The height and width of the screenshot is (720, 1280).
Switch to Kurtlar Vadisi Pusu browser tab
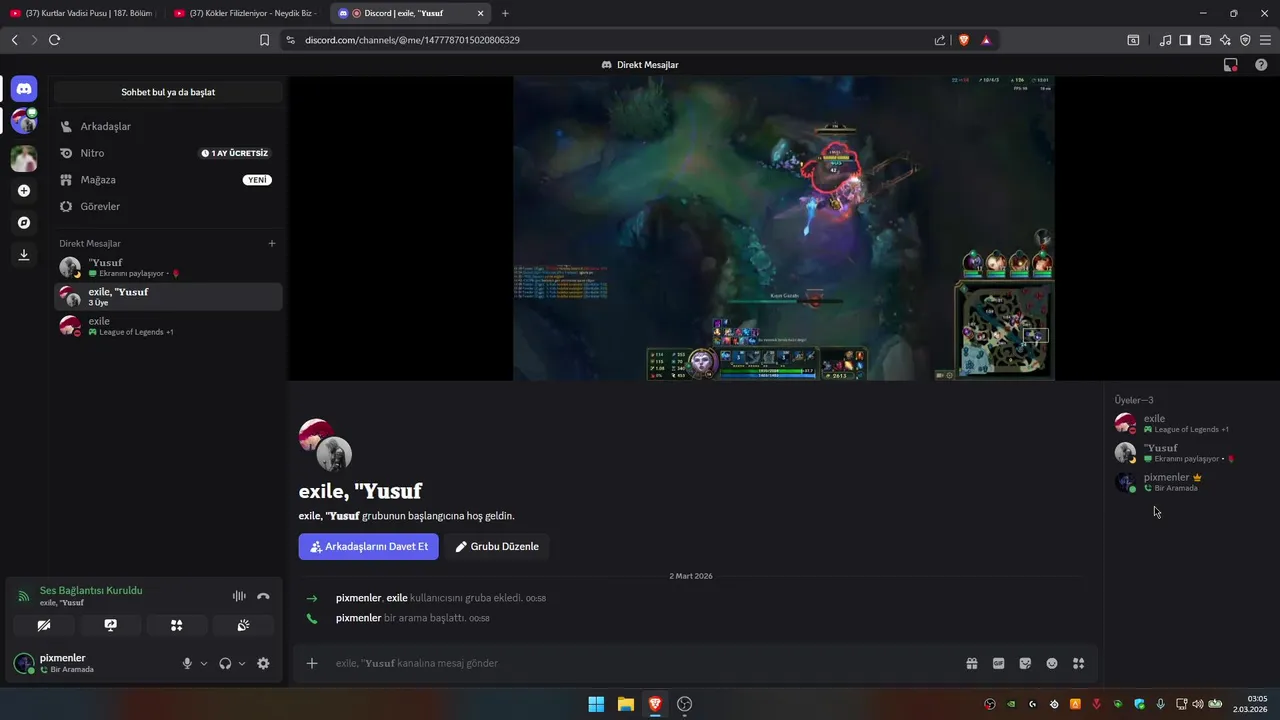(x=82, y=13)
